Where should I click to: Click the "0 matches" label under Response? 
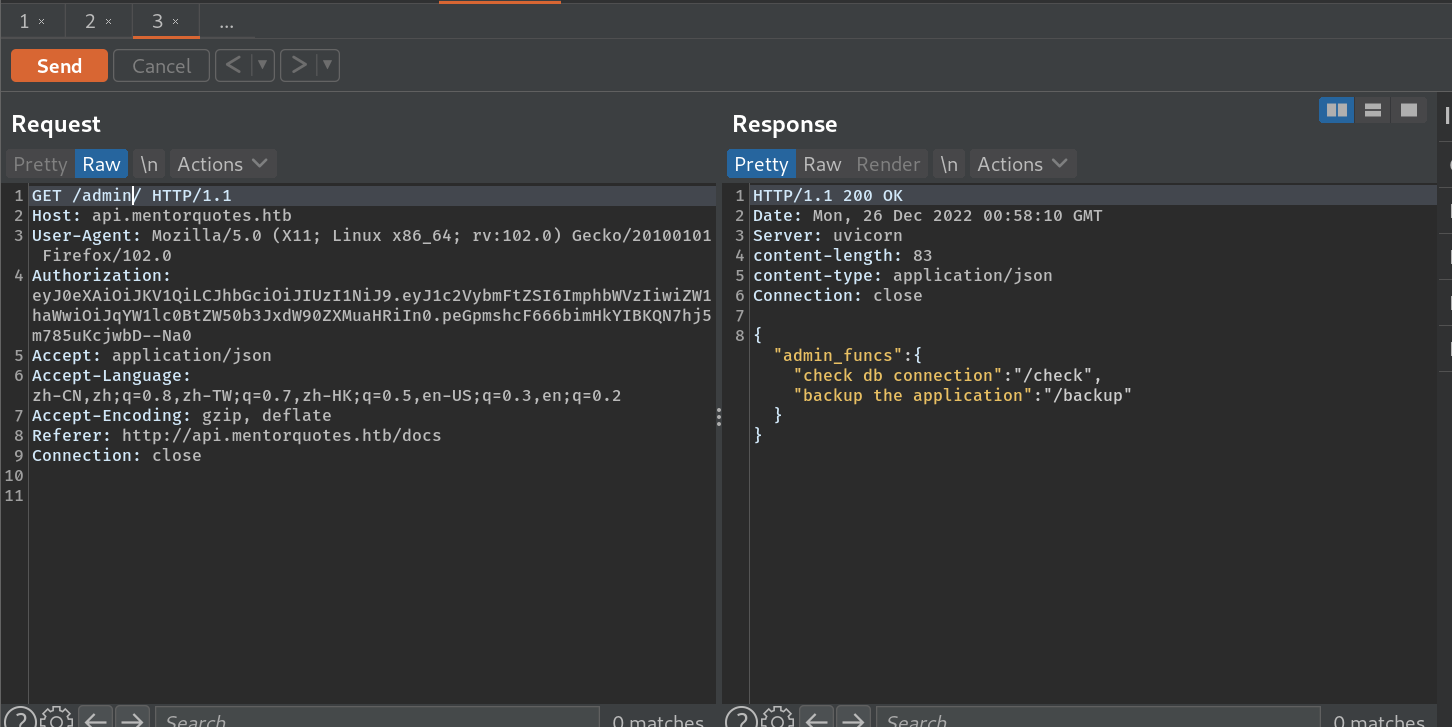point(1379,720)
